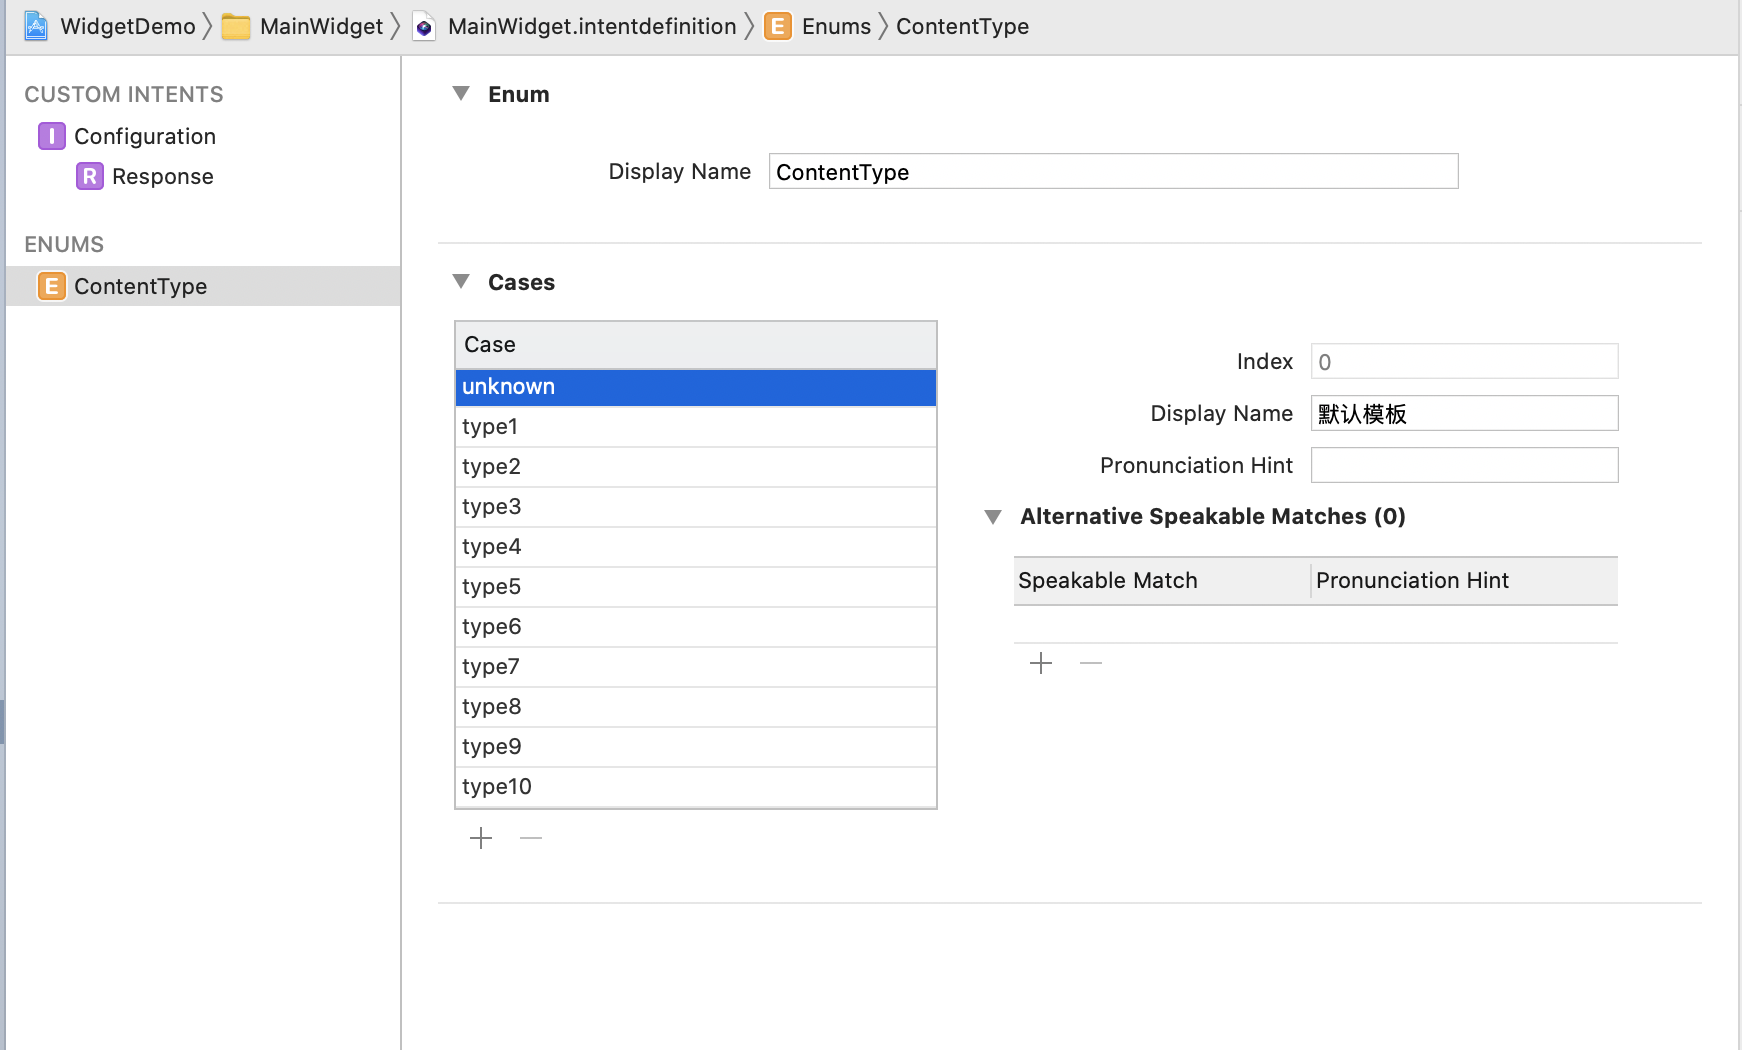
Task: Select the type2 case row
Action: [696, 467]
